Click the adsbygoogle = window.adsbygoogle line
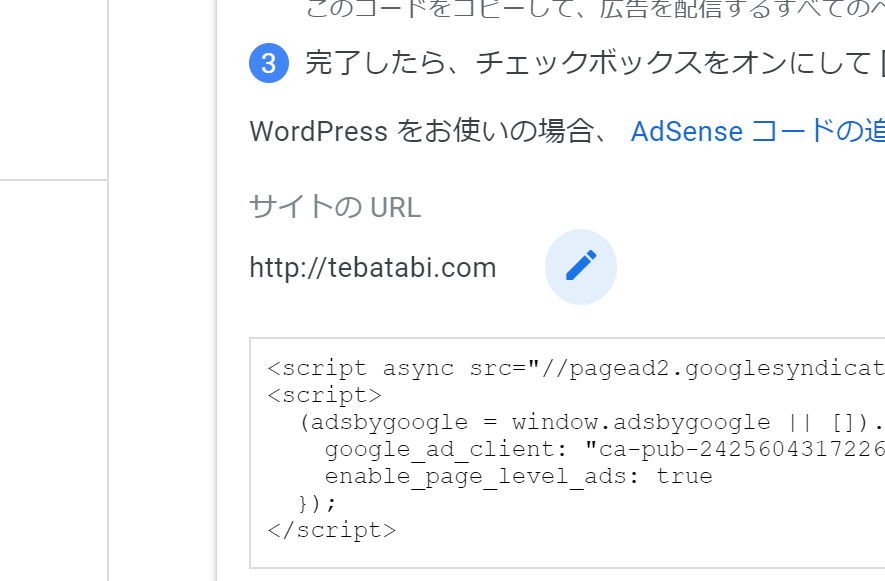 (x=592, y=422)
